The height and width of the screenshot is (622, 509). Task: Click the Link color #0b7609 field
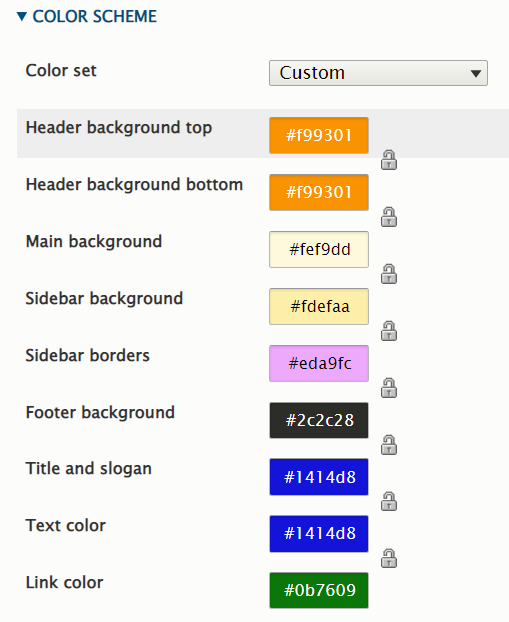tap(319, 590)
